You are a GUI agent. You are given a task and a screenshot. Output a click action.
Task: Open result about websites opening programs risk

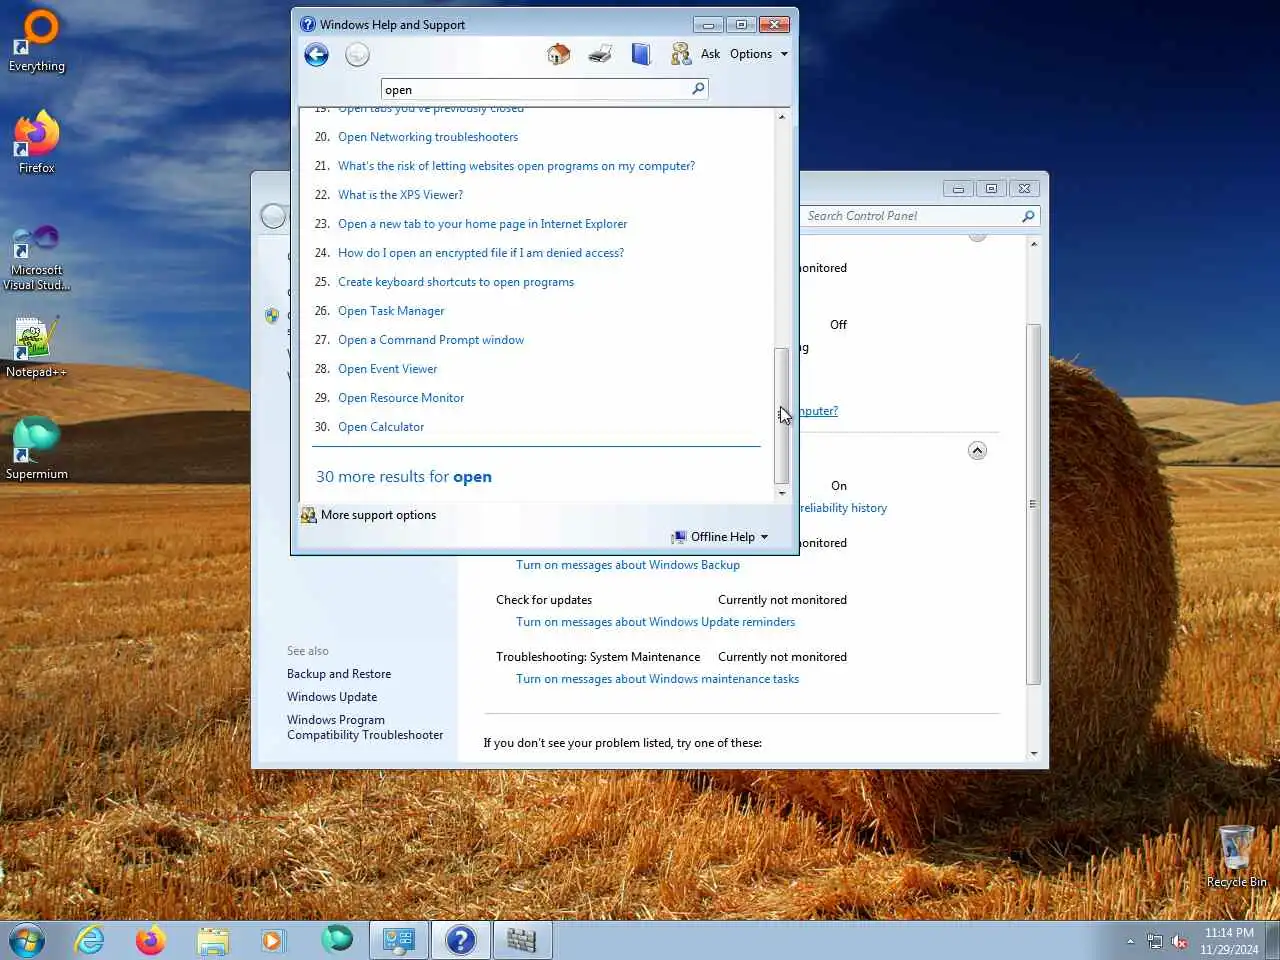point(516,166)
